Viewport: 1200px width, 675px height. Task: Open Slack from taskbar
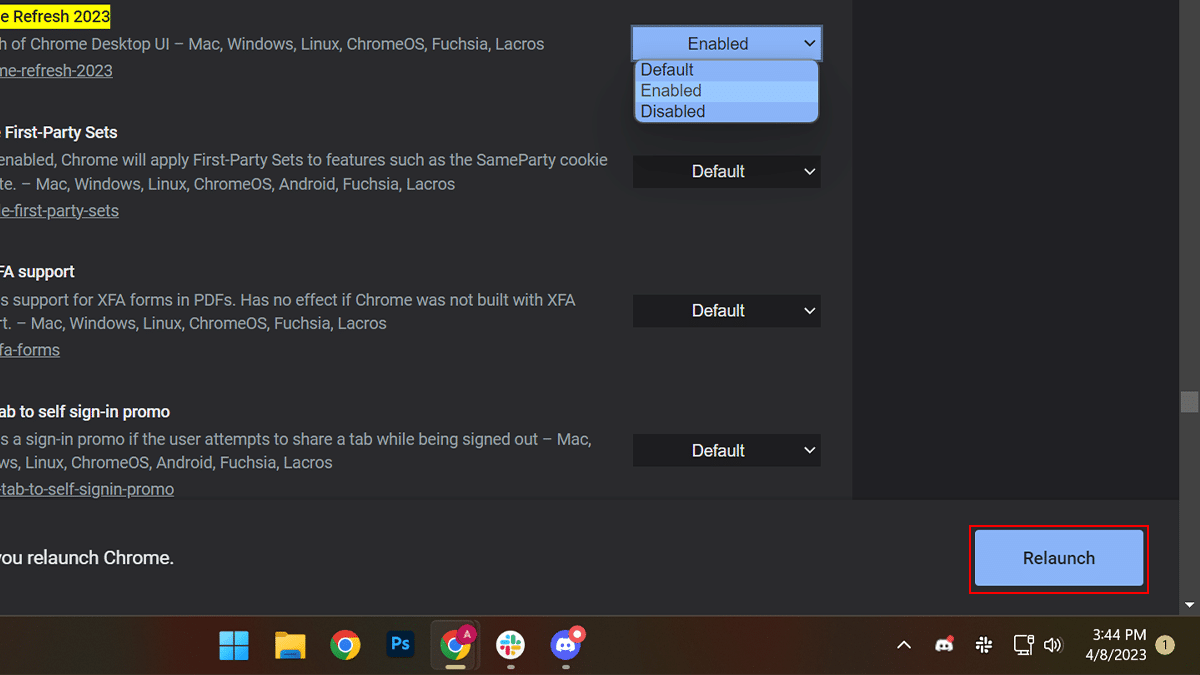pos(511,646)
